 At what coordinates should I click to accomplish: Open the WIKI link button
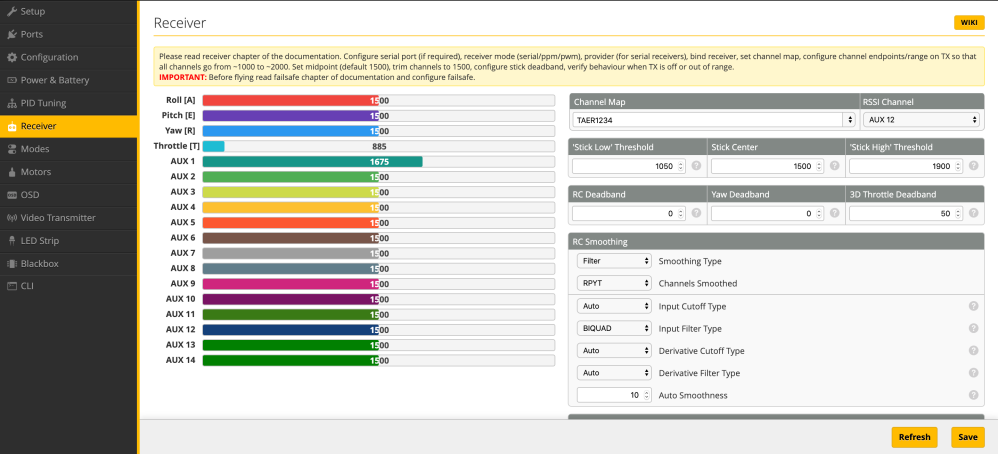969,22
